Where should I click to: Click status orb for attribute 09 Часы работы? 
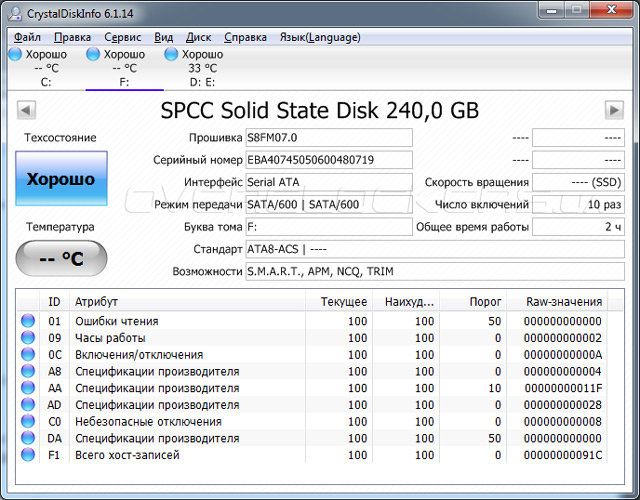coord(27,338)
